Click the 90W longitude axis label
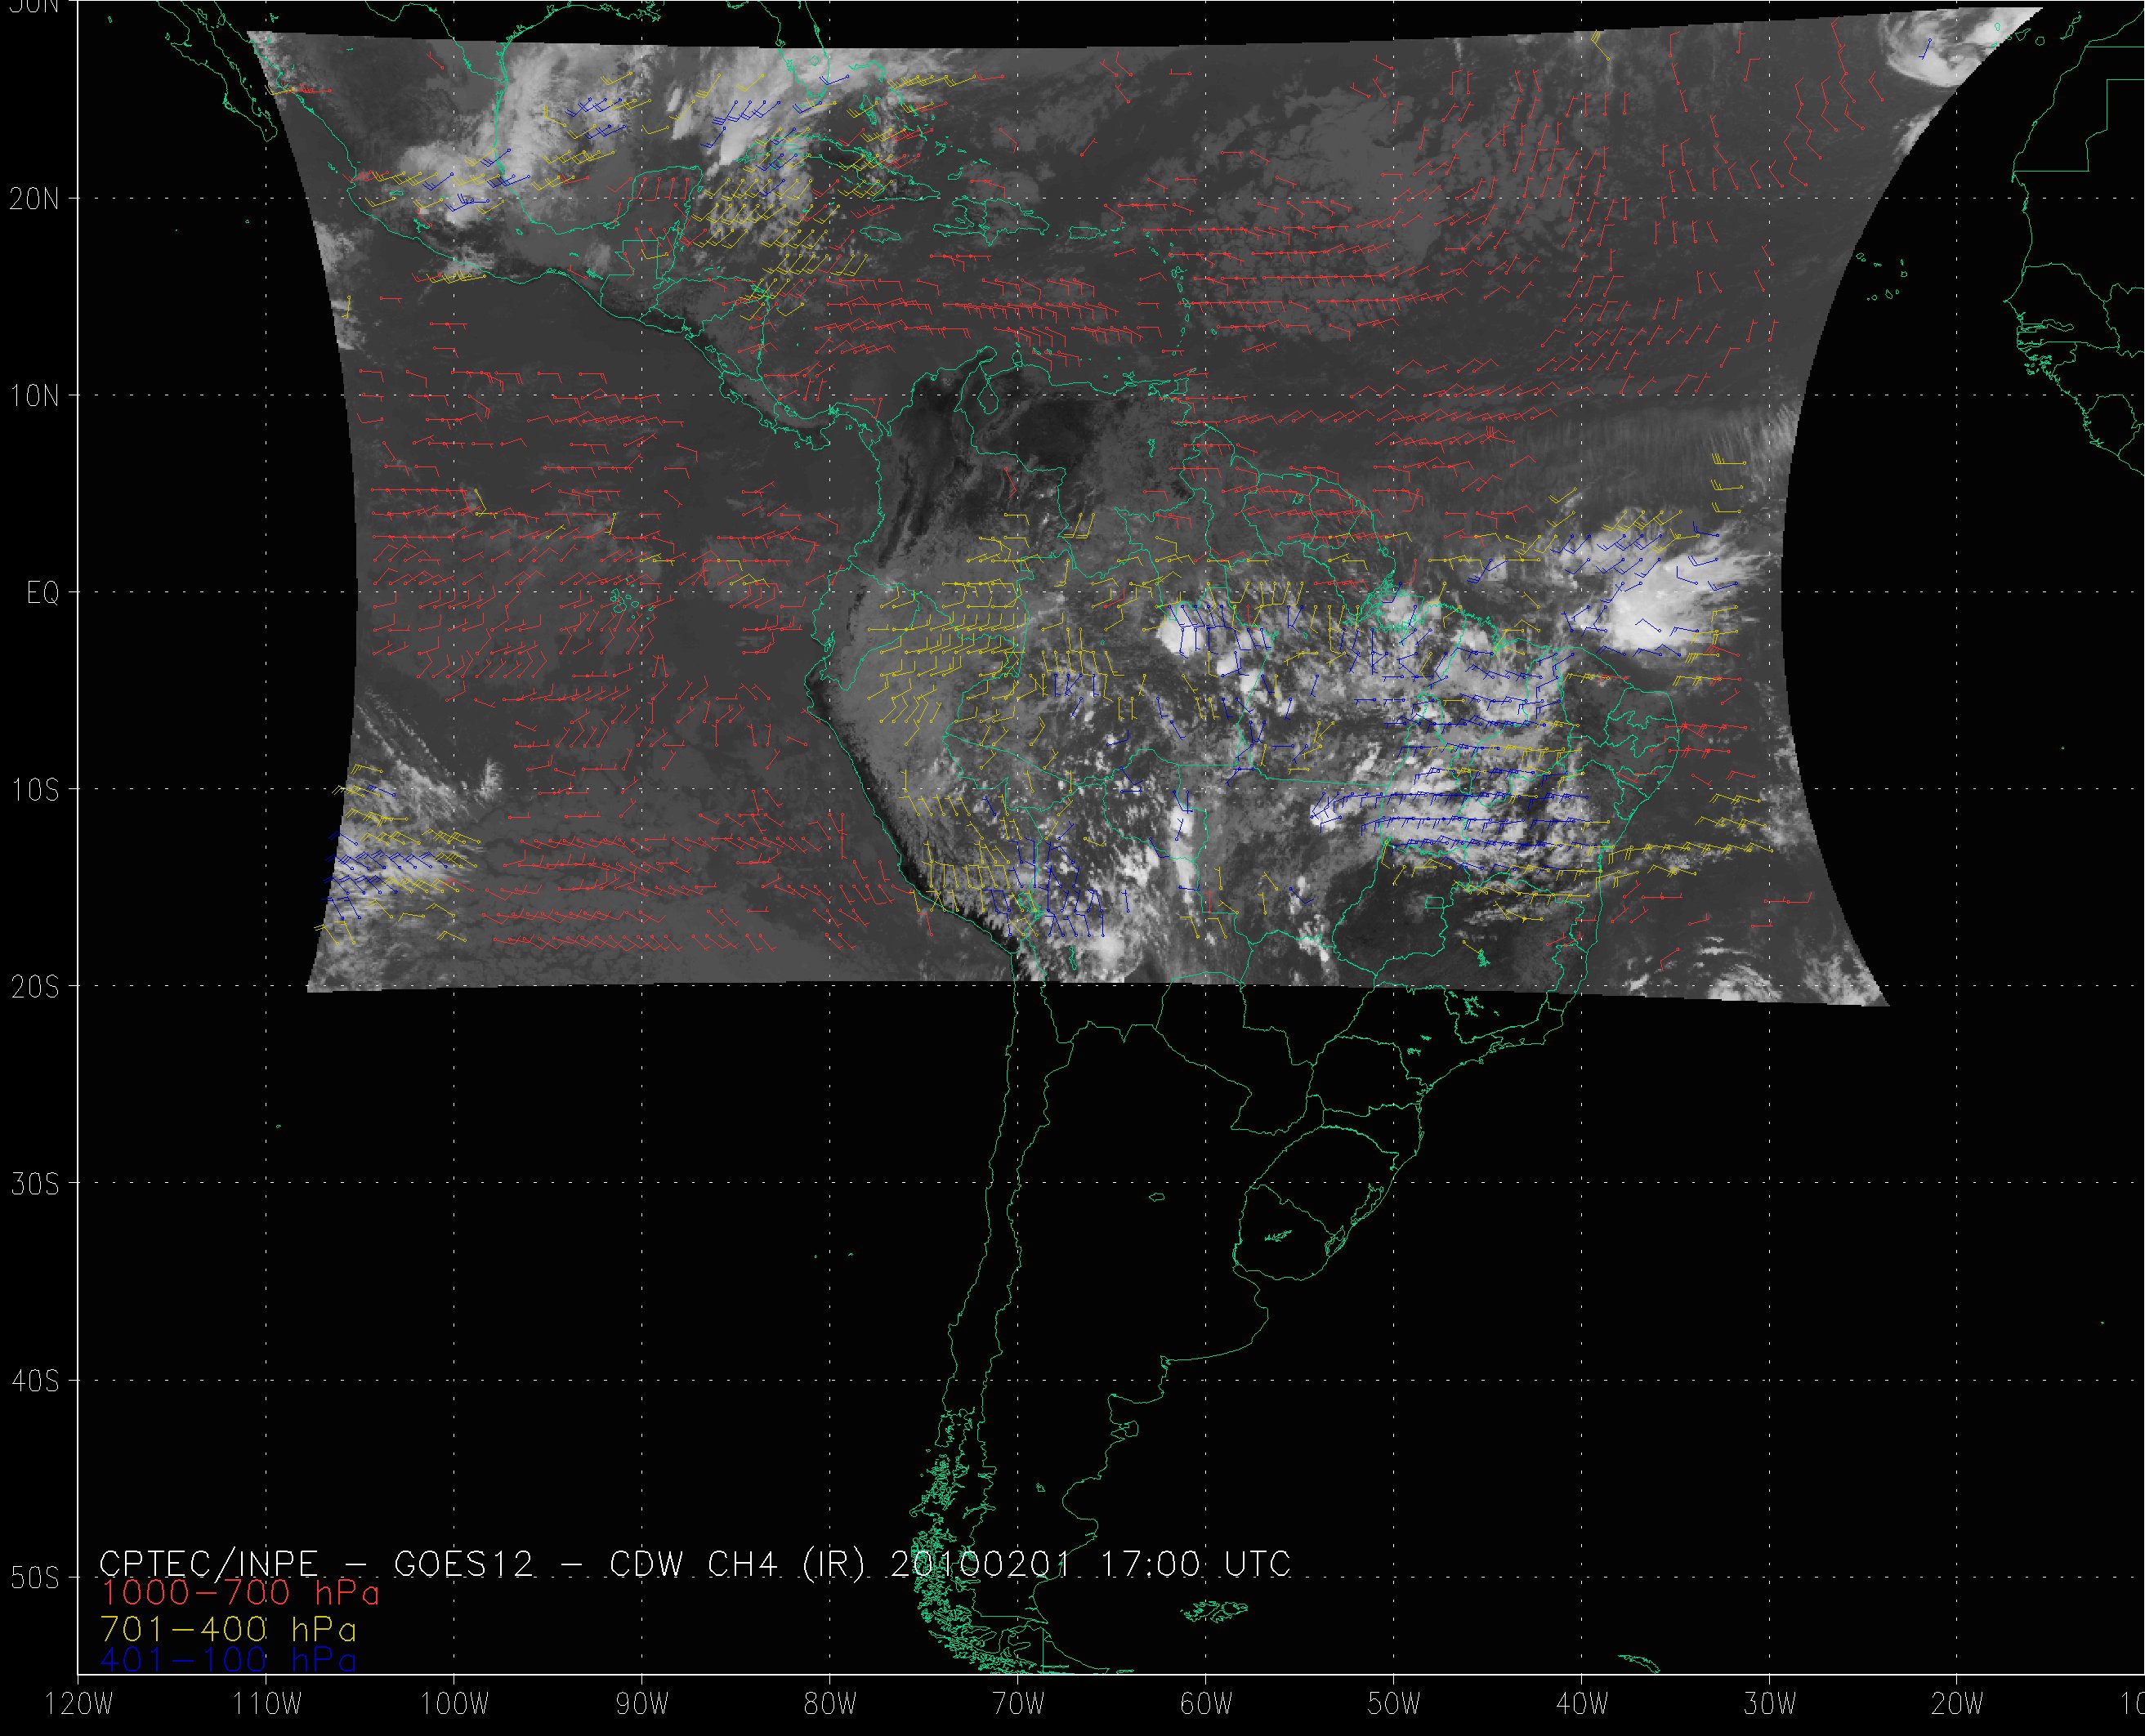The height and width of the screenshot is (1736, 2145). (642, 1705)
